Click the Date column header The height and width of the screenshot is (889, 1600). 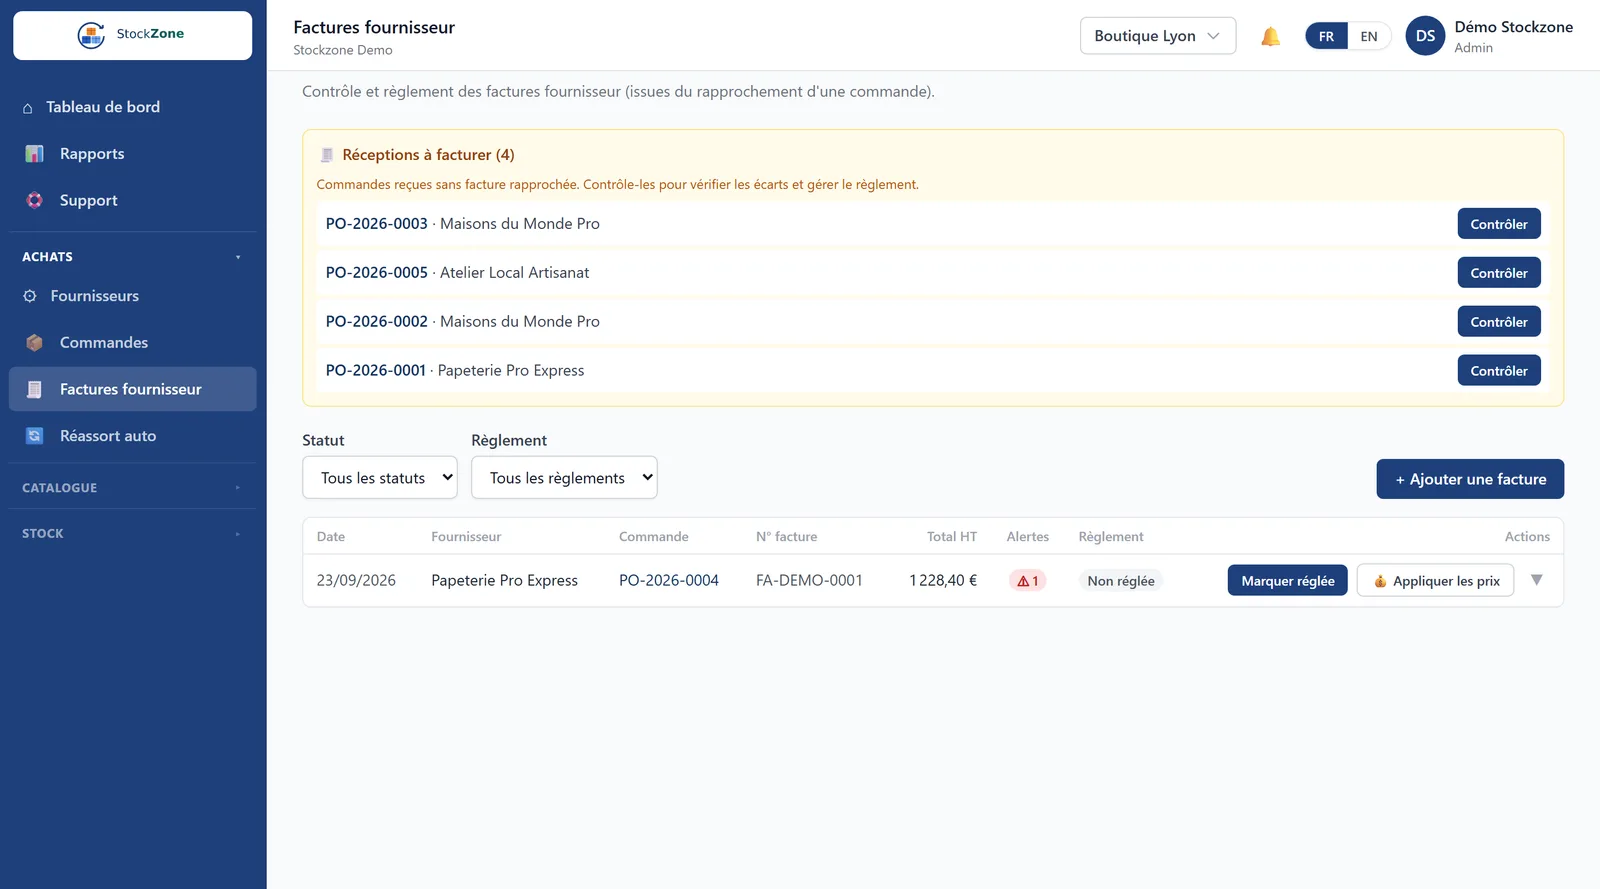pos(331,537)
